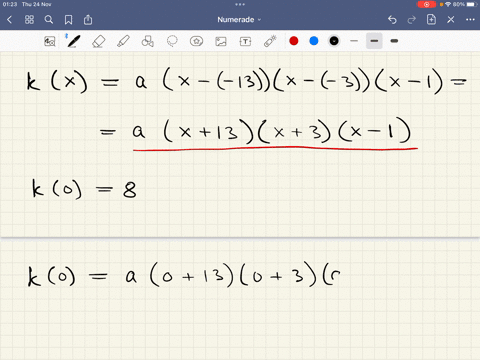The height and width of the screenshot is (360, 480).
Task: Redo the last undone action
Action: coord(412,20)
